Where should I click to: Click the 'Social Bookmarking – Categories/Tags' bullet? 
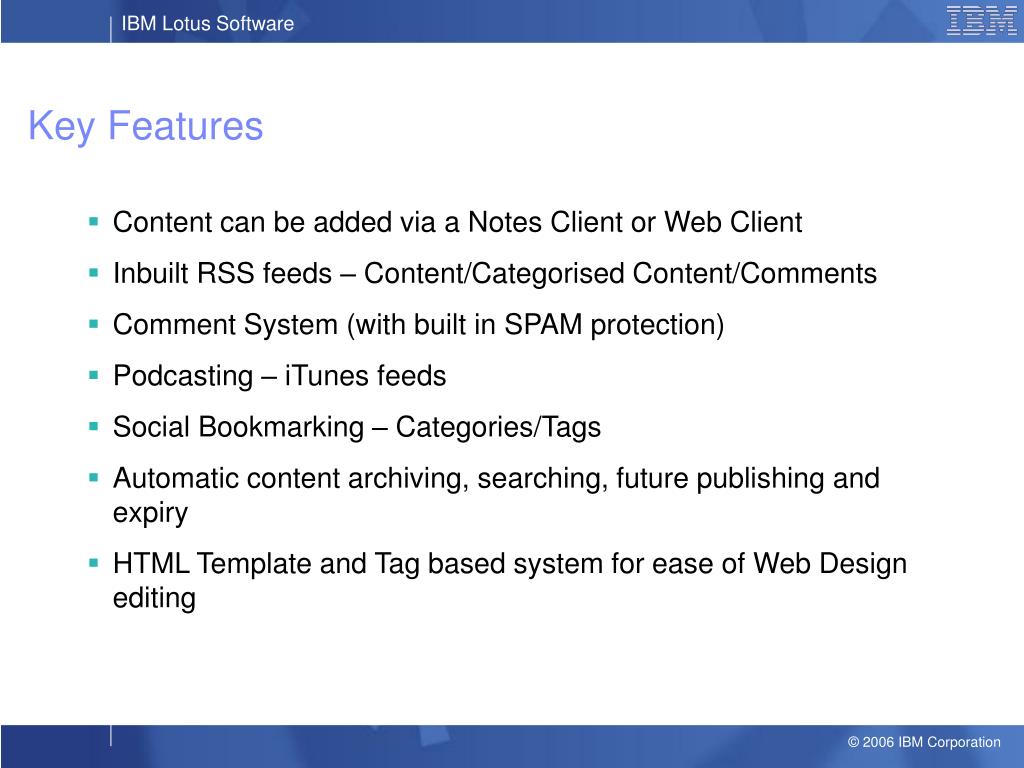pos(357,428)
